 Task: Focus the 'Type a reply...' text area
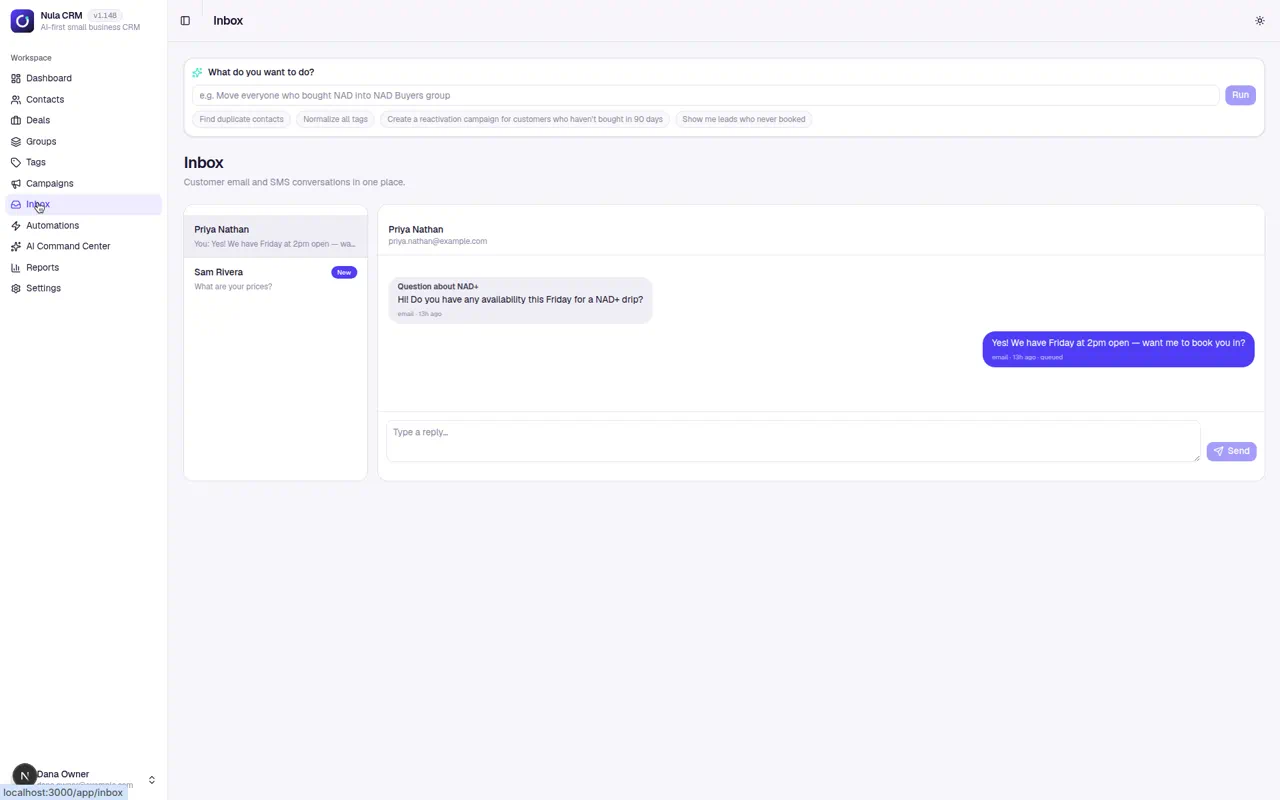793,441
